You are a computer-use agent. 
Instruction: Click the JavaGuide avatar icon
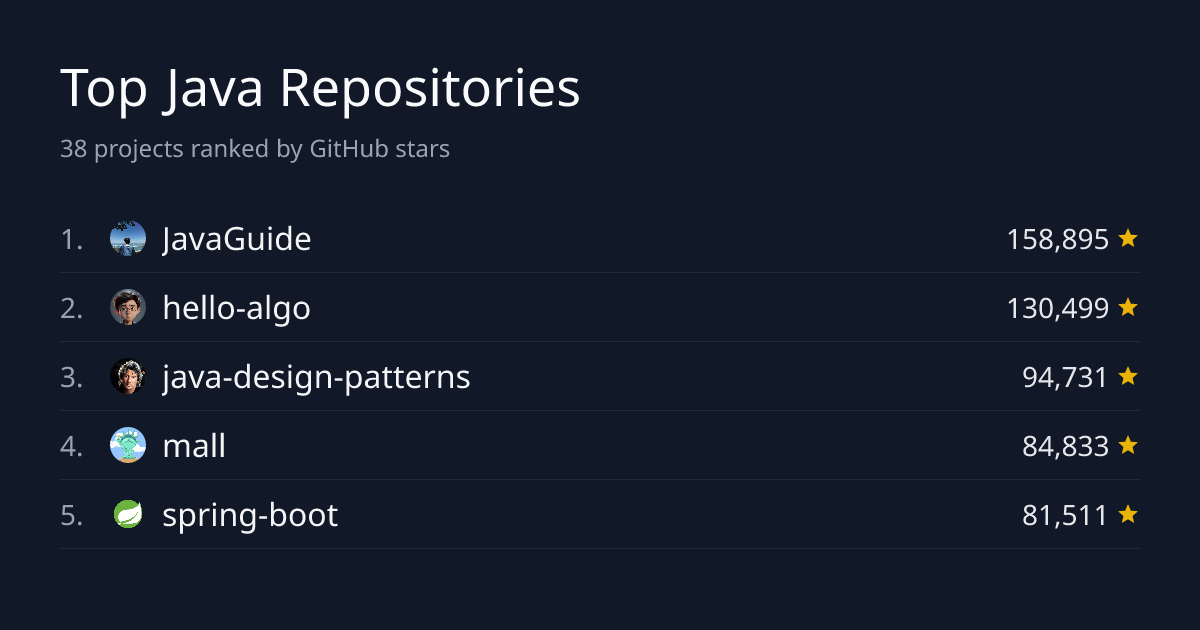(x=128, y=239)
